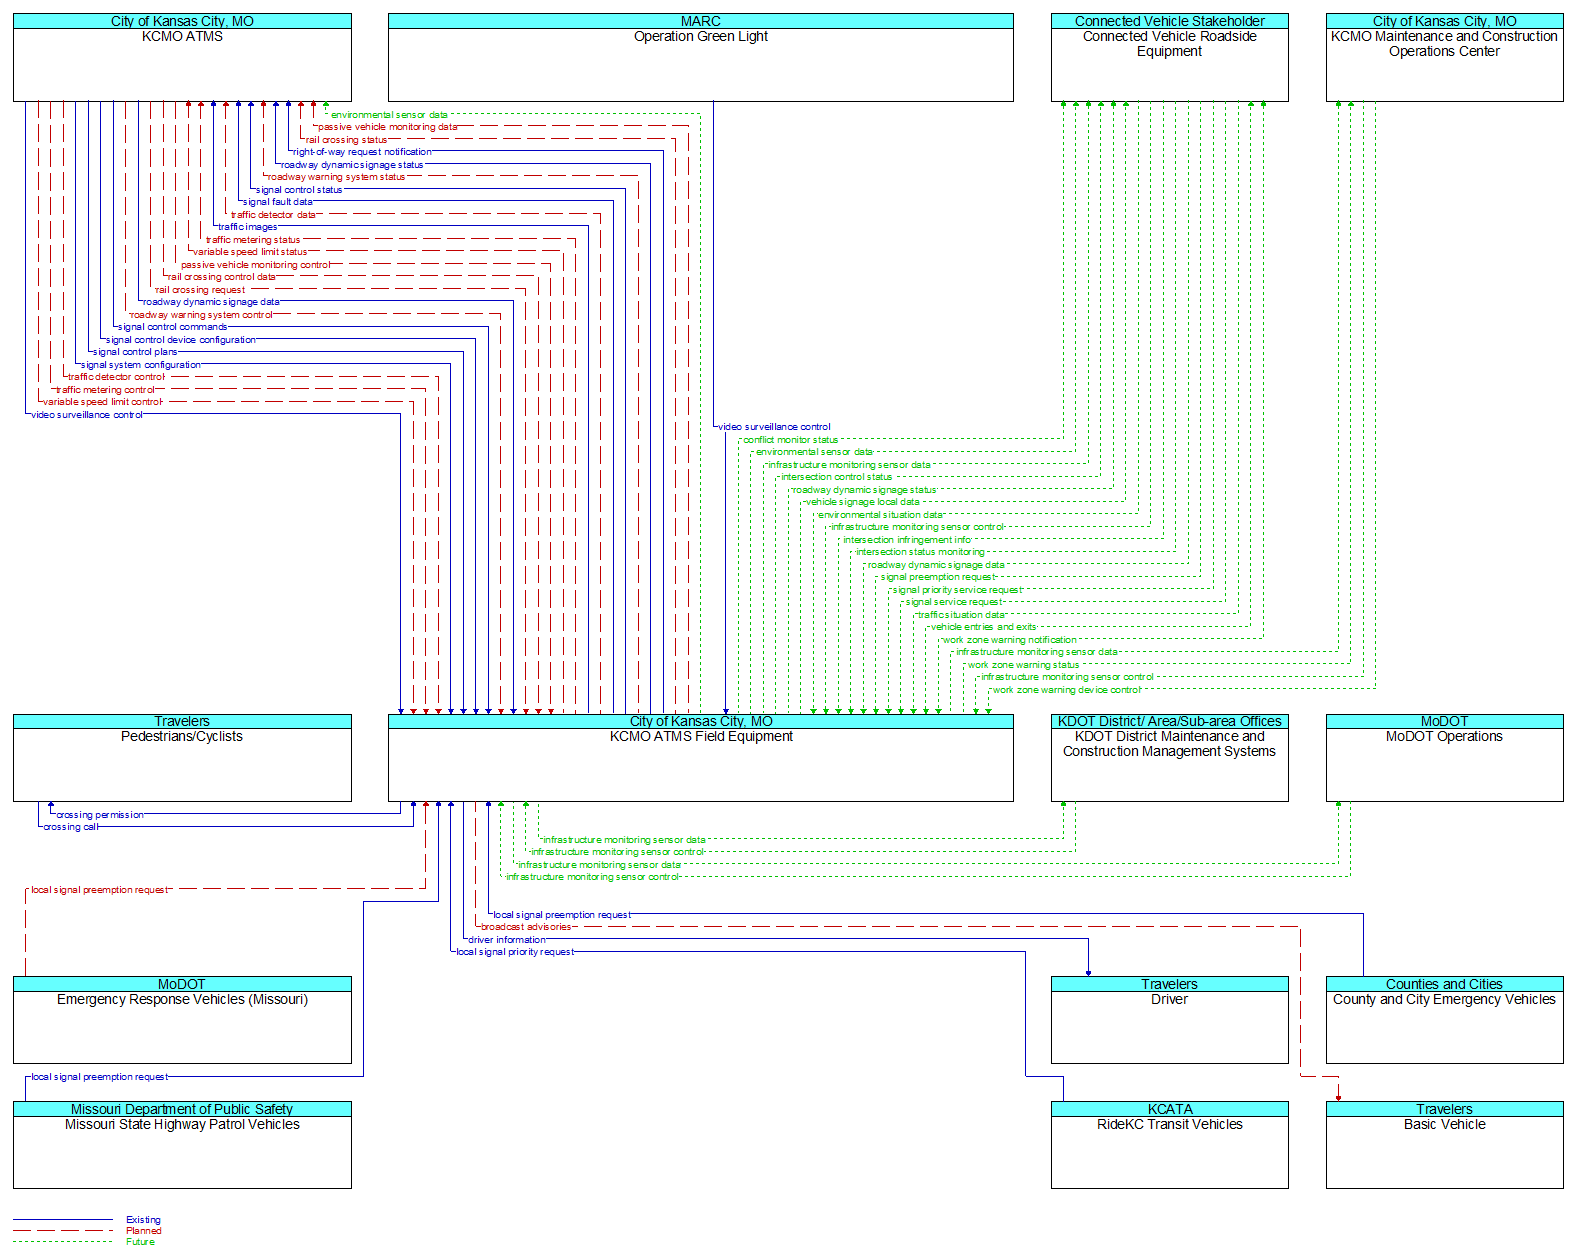
Task: Click 'vehicle signage local data' label
Action: [862, 502]
